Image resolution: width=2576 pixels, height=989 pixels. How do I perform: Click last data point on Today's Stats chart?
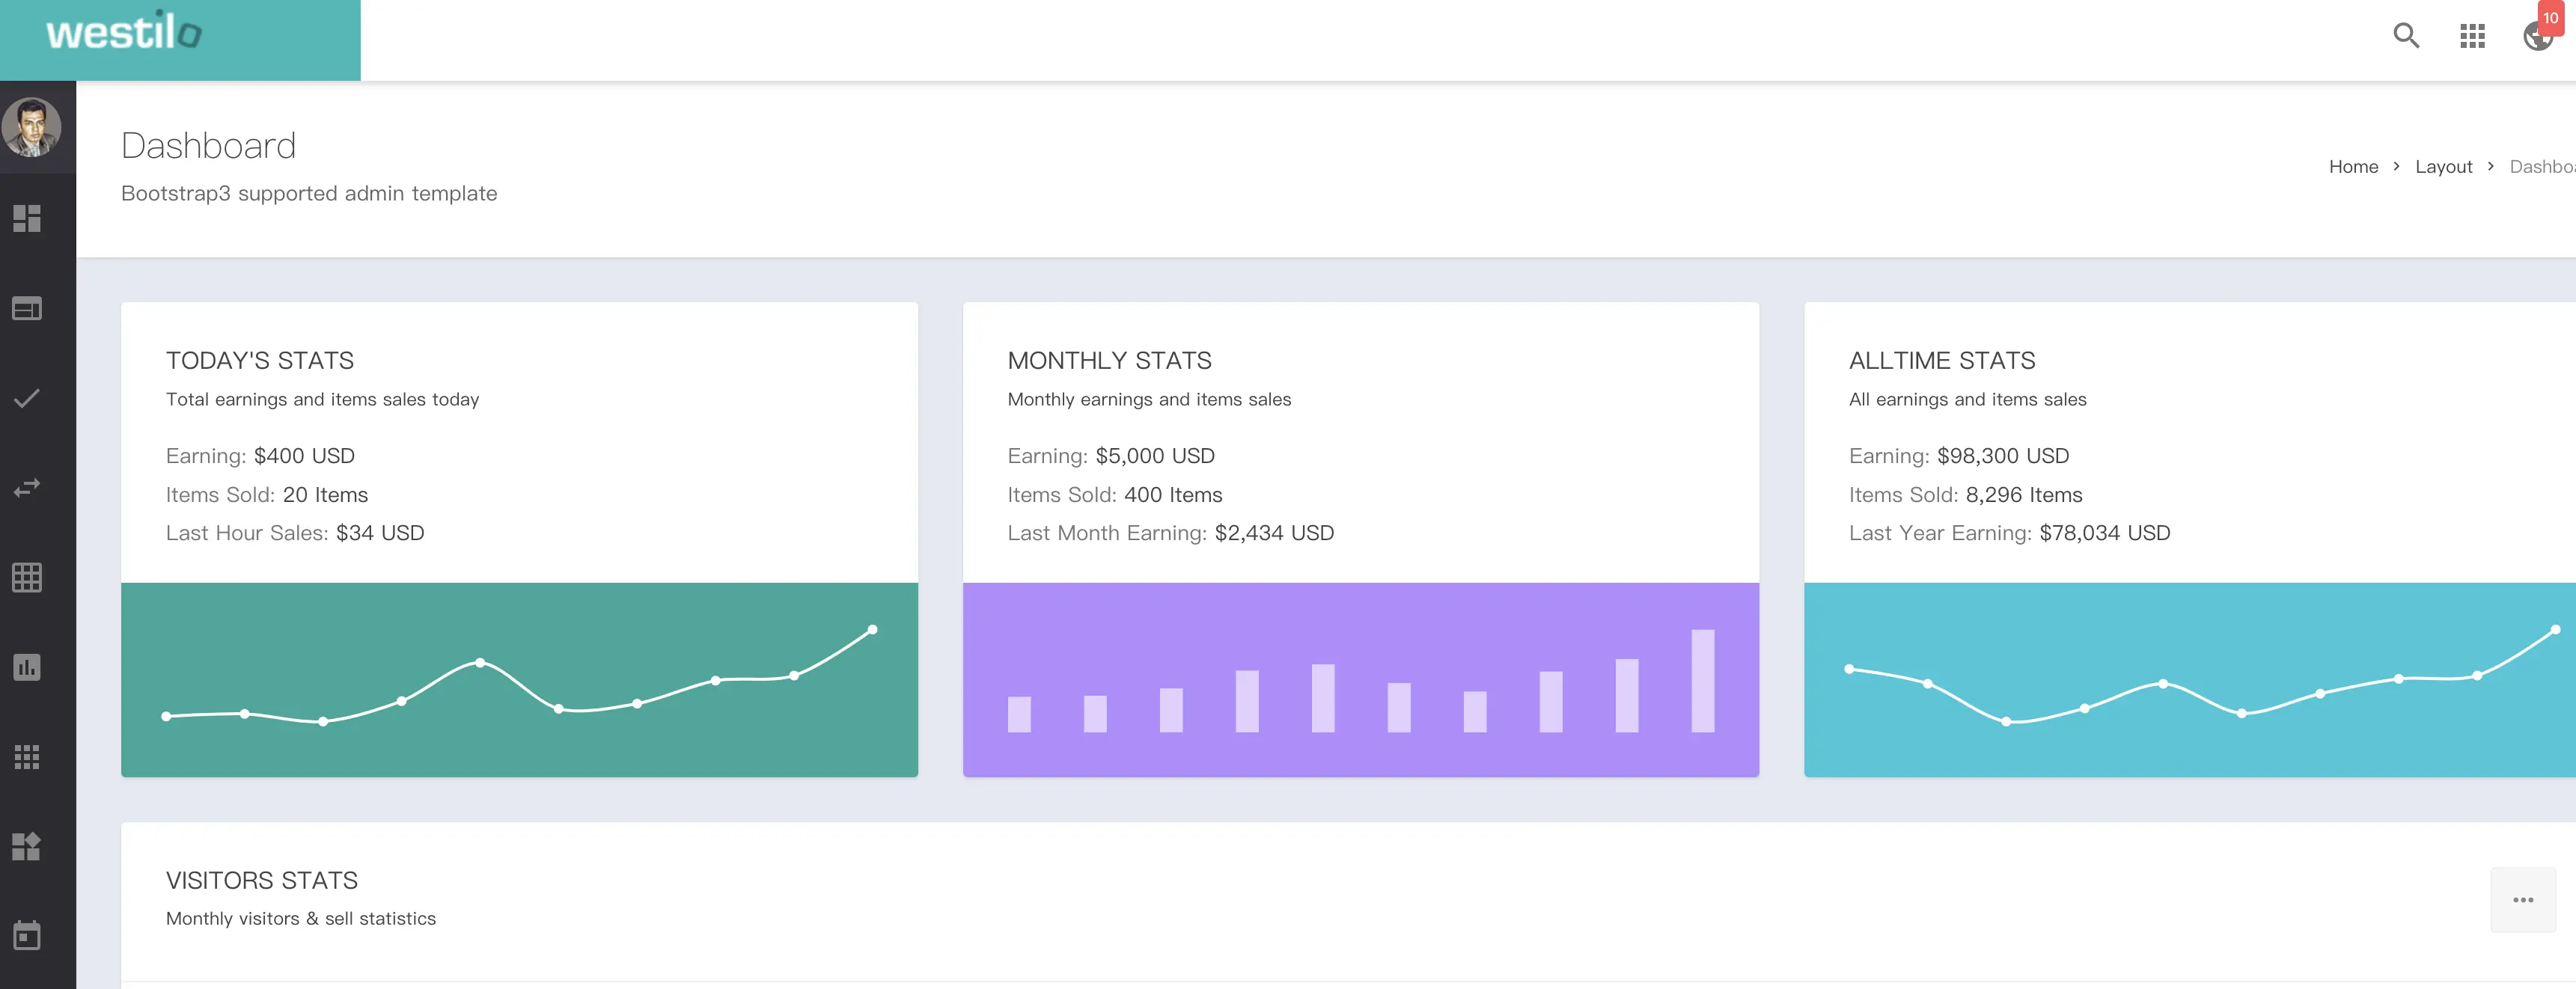click(x=872, y=630)
